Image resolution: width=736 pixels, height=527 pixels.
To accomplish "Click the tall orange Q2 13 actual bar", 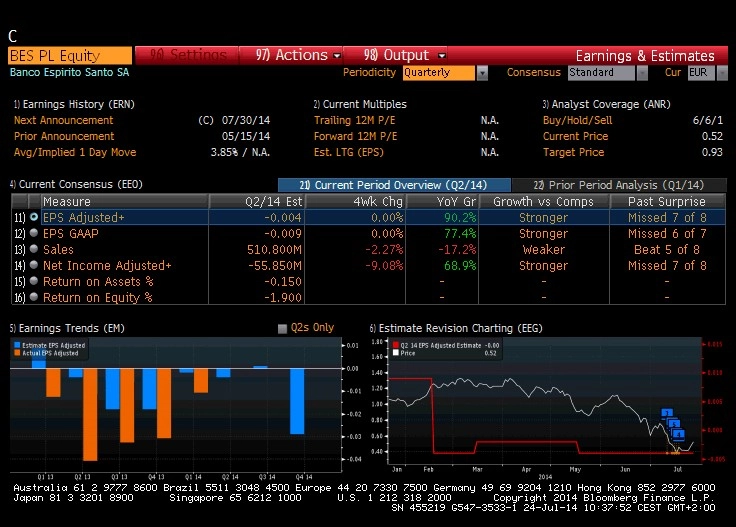I will (x=90, y=414).
